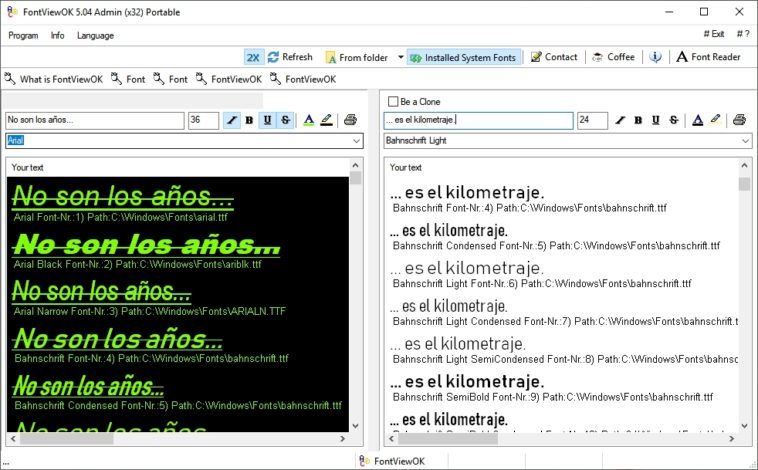Click the left panel horizontal scroll right arrow
Screen dimensions: 758x470
pos(343,439)
